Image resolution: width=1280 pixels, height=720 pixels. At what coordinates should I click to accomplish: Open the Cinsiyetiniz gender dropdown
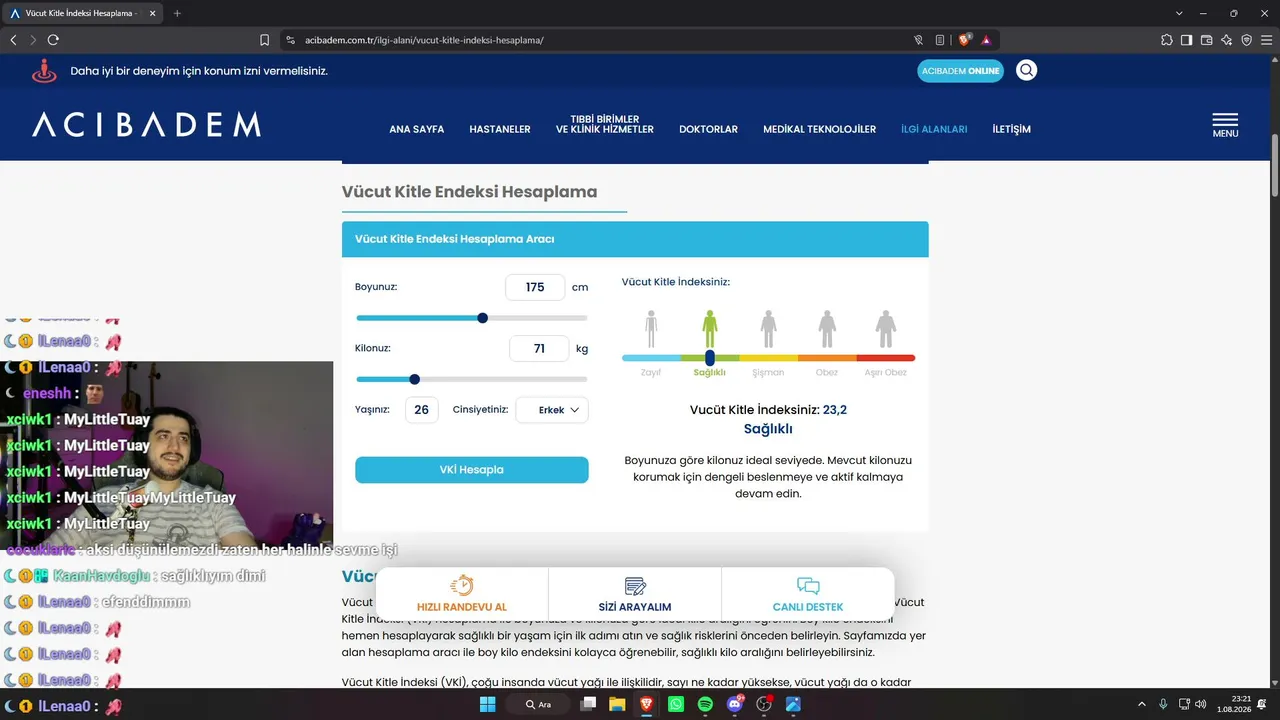[x=552, y=410]
